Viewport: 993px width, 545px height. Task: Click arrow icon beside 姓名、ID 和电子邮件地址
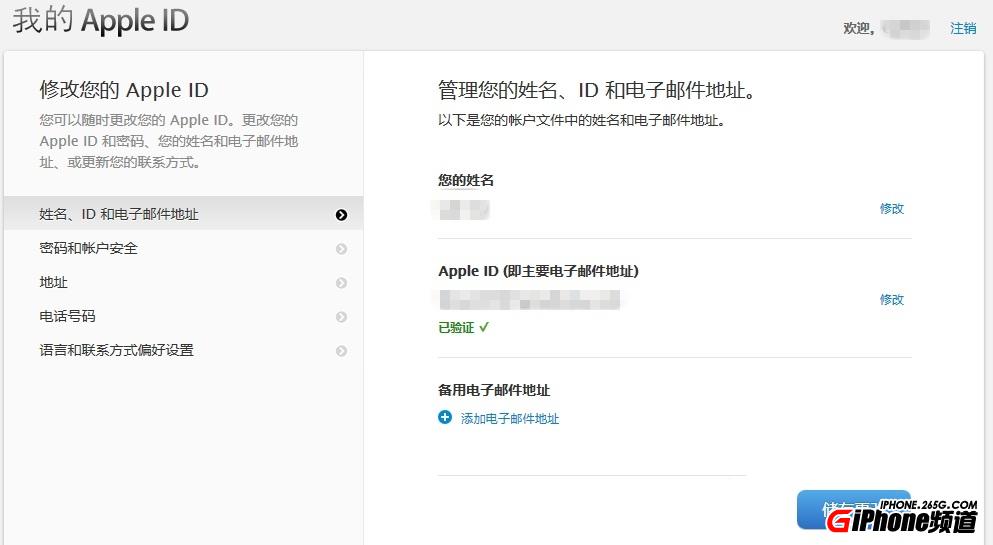341,215
